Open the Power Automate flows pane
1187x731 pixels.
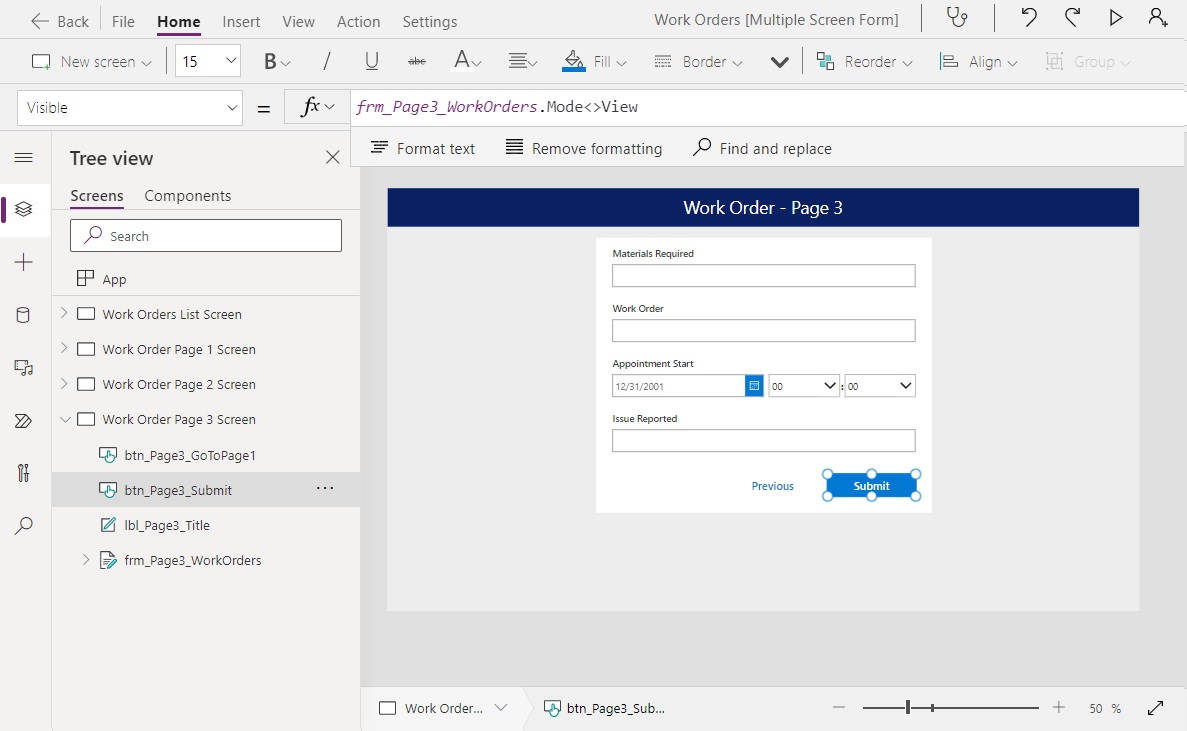(25, 420)
